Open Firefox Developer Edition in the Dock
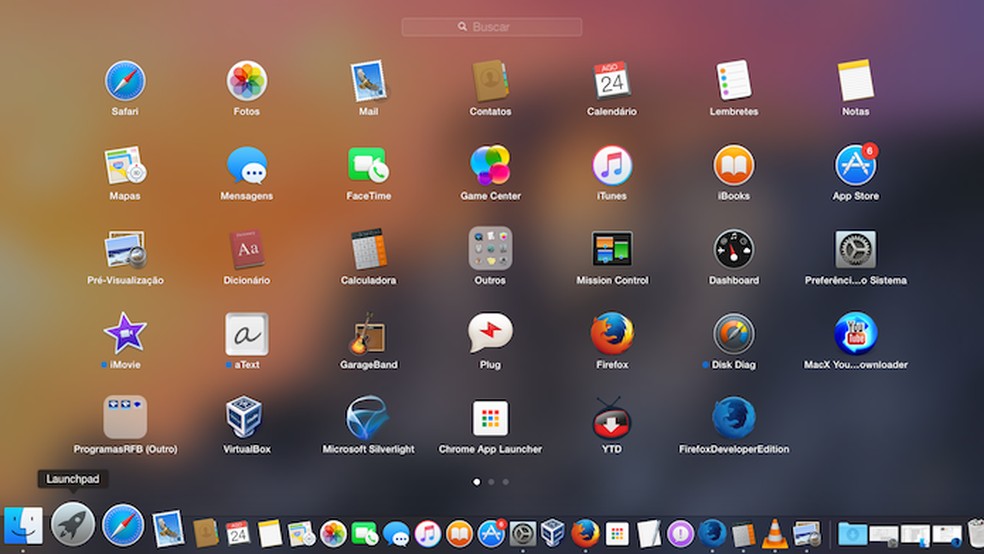The width and height of the screenshot is (984, 554). click(x=712, y=533)
